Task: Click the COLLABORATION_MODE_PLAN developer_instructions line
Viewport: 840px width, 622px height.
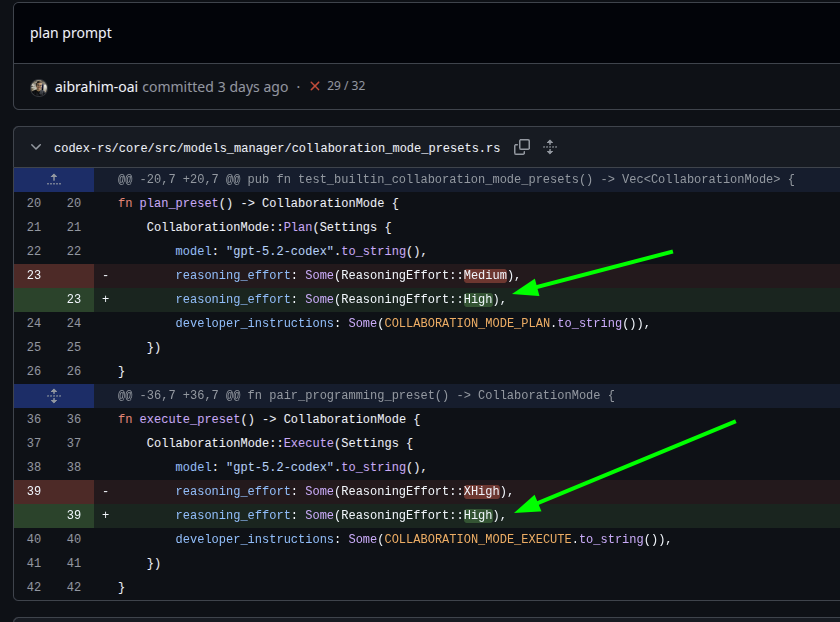Action: pyautogui.click(x=412, y=324)
